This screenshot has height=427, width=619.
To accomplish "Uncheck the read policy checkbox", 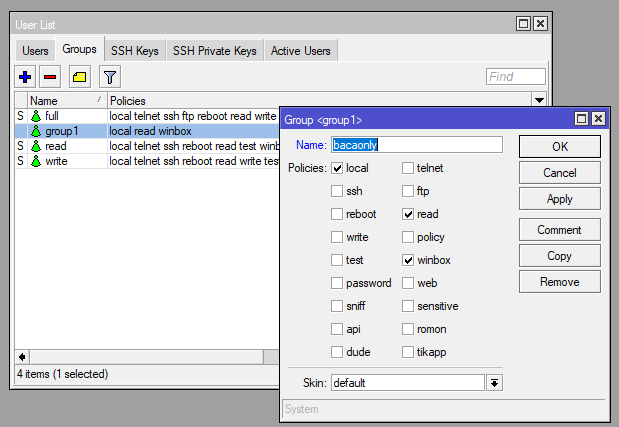I will 408,214.
